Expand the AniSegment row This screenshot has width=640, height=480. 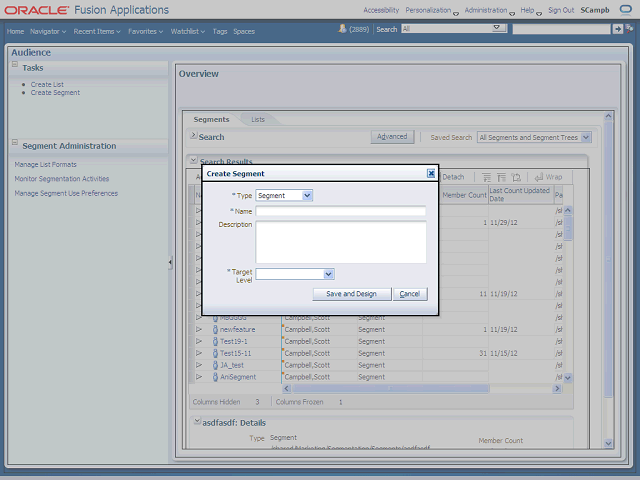[199, 377]
